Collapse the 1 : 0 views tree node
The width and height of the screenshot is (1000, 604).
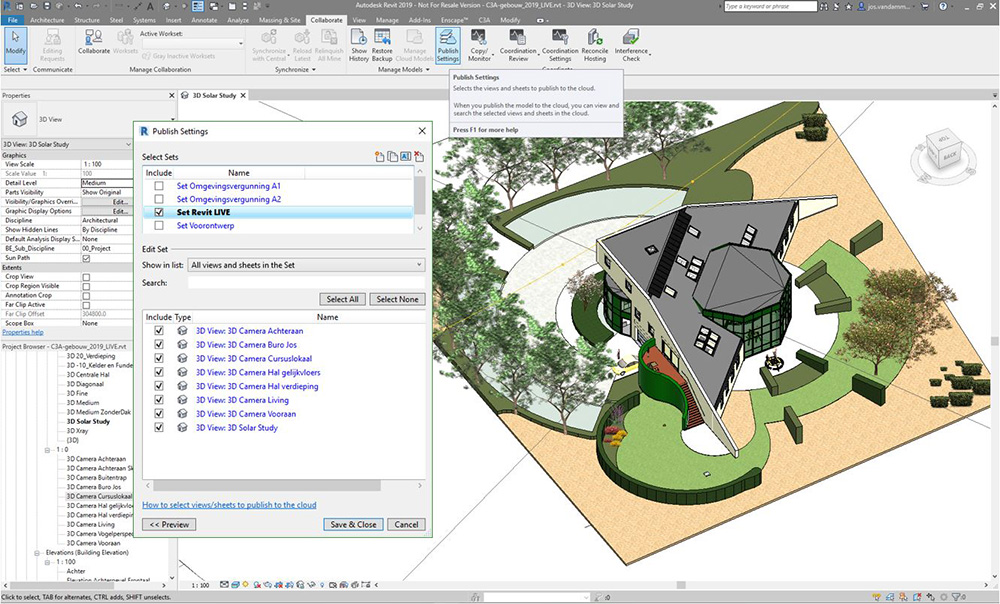47,450
